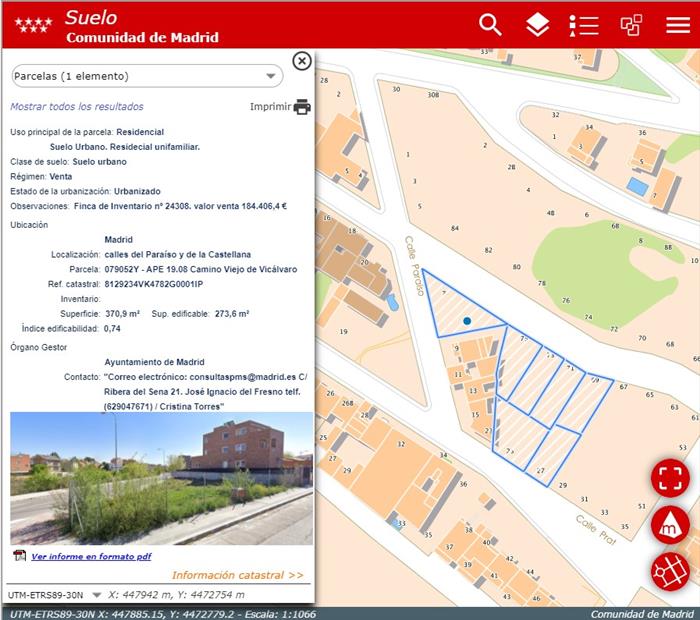The image size is (700, 620).
Task: Click the street view photo thumbnail
Action: 161,478
